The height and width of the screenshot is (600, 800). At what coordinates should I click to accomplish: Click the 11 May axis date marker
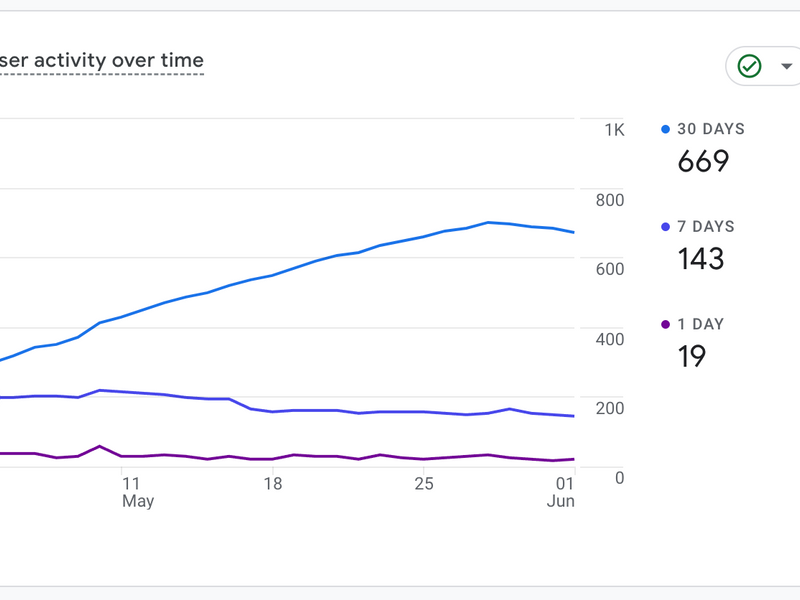(x=138, y=492)
